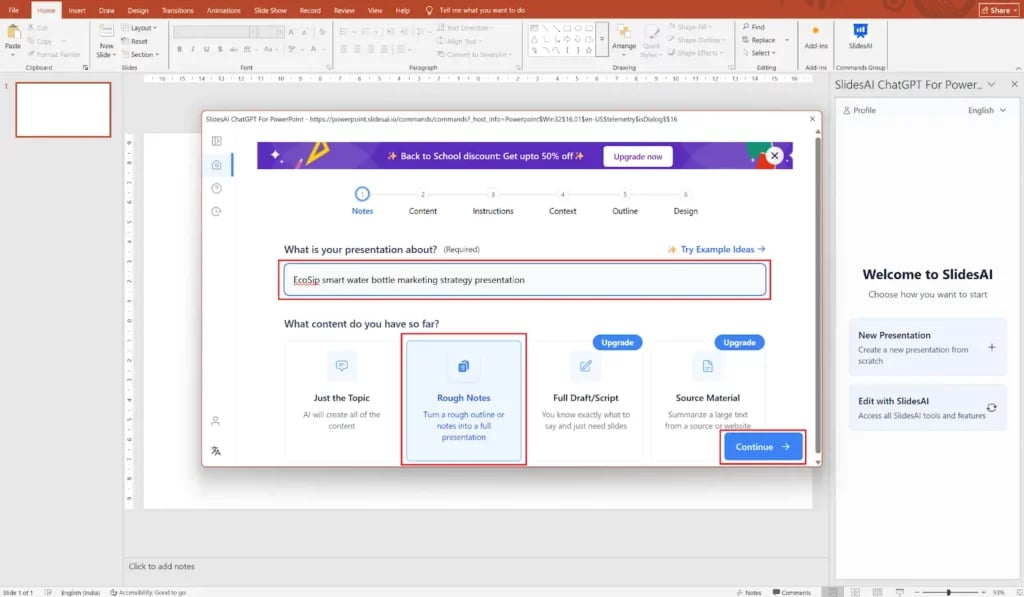Open the Design ribbon tab
Viewport: 1024px width, 597px height.
click(138, 10)
